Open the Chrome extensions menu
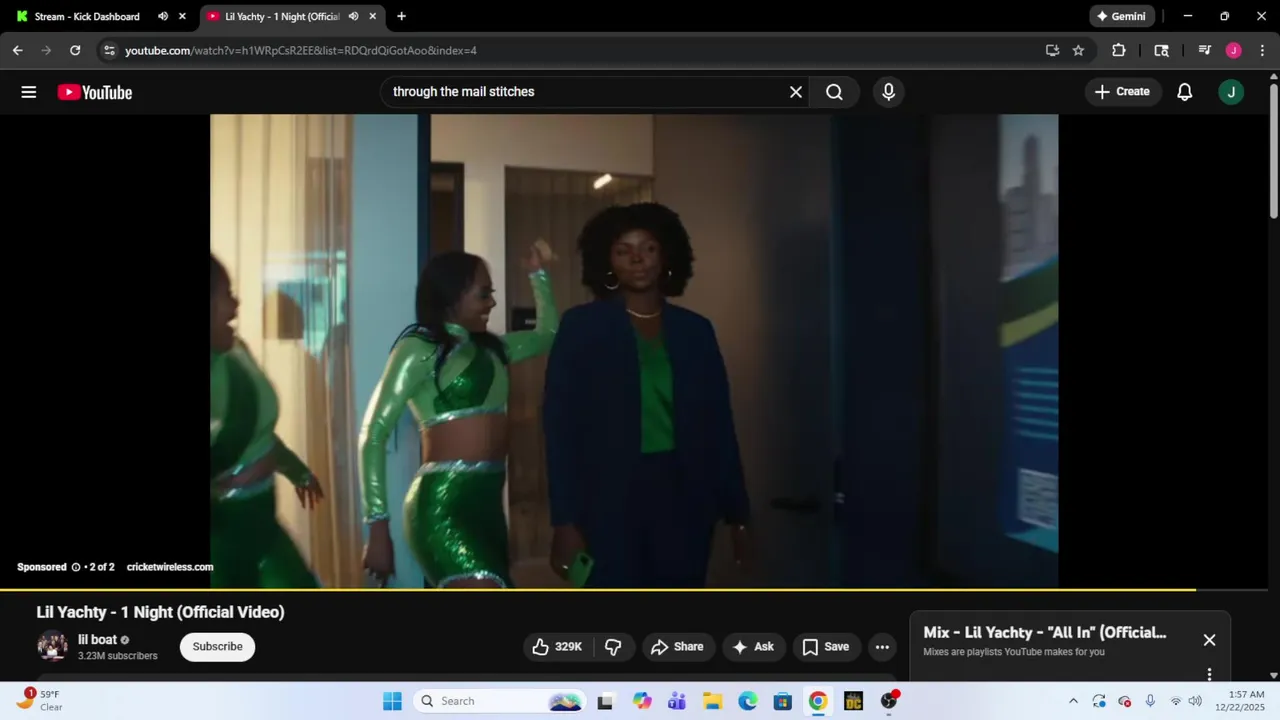This screenshot has width=1280, height=720. 1119,50
